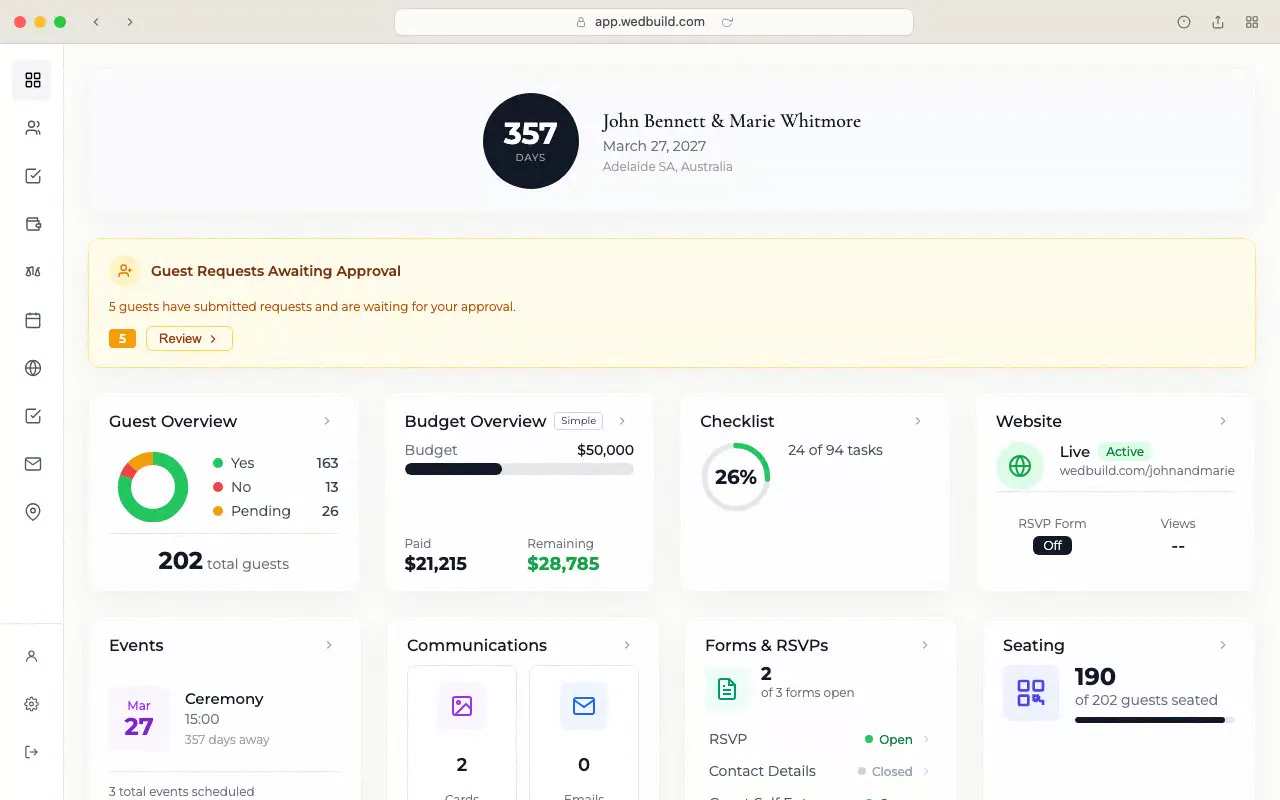Click the Ceremony event title

point(224,699)
